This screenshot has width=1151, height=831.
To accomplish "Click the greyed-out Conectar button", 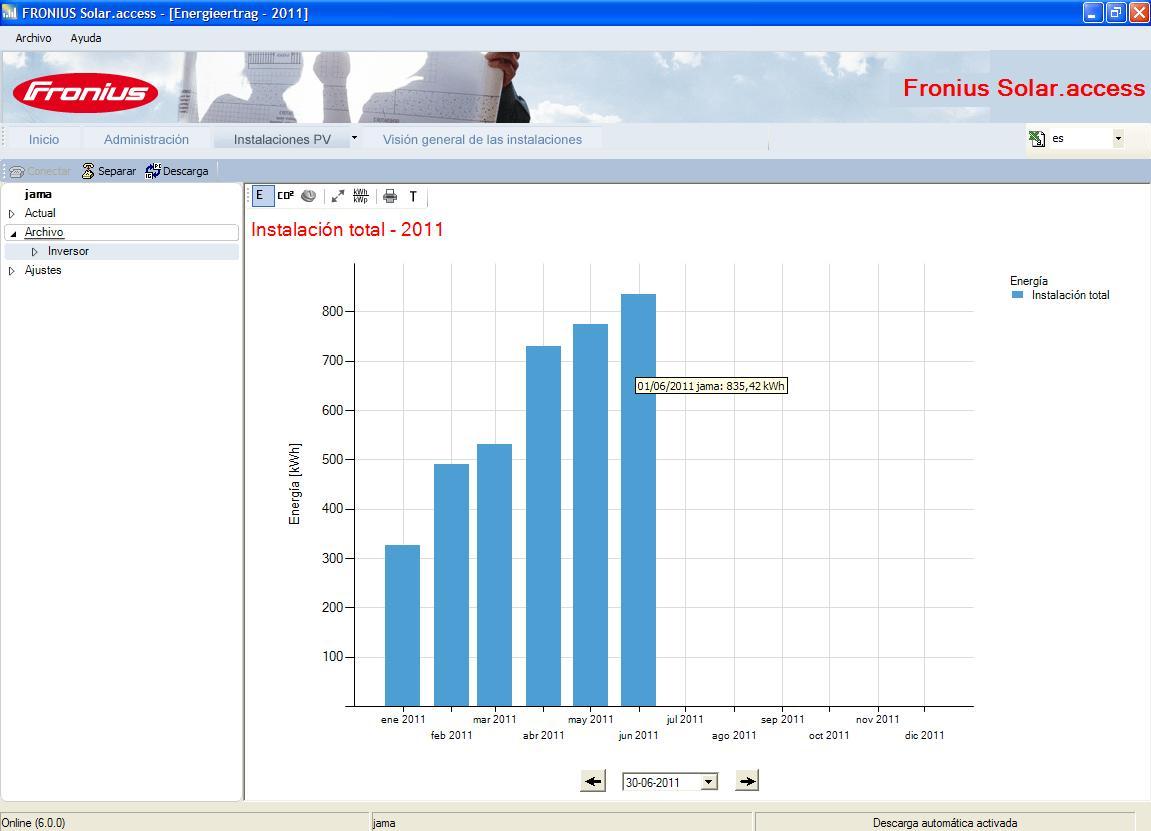I will (40, 171).
